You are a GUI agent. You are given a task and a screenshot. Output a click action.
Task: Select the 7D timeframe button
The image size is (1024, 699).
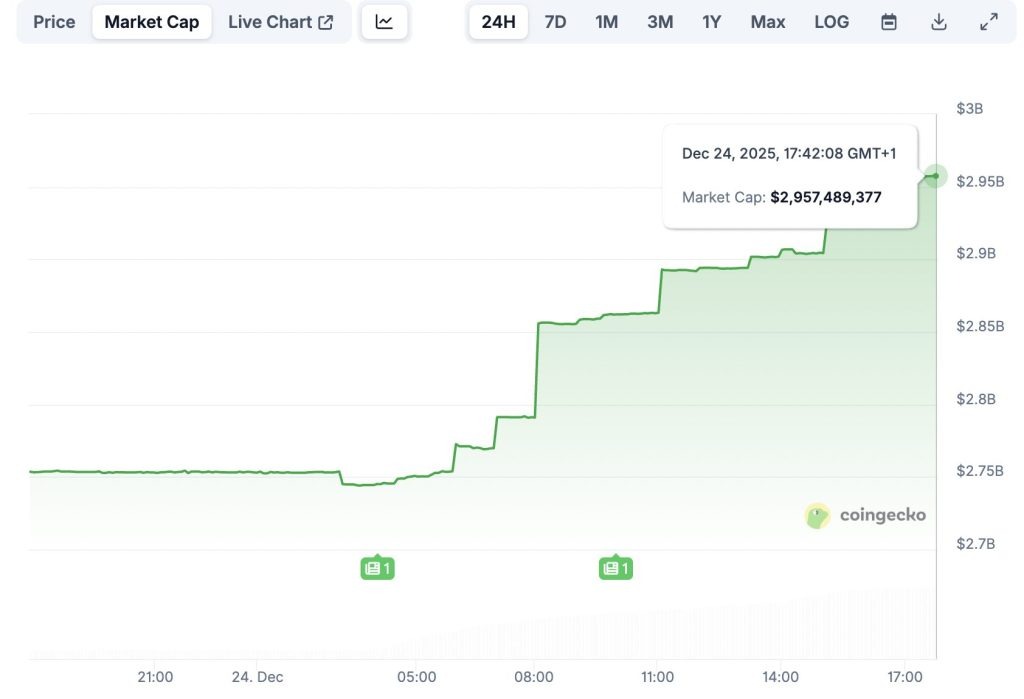tap(555, 21)
